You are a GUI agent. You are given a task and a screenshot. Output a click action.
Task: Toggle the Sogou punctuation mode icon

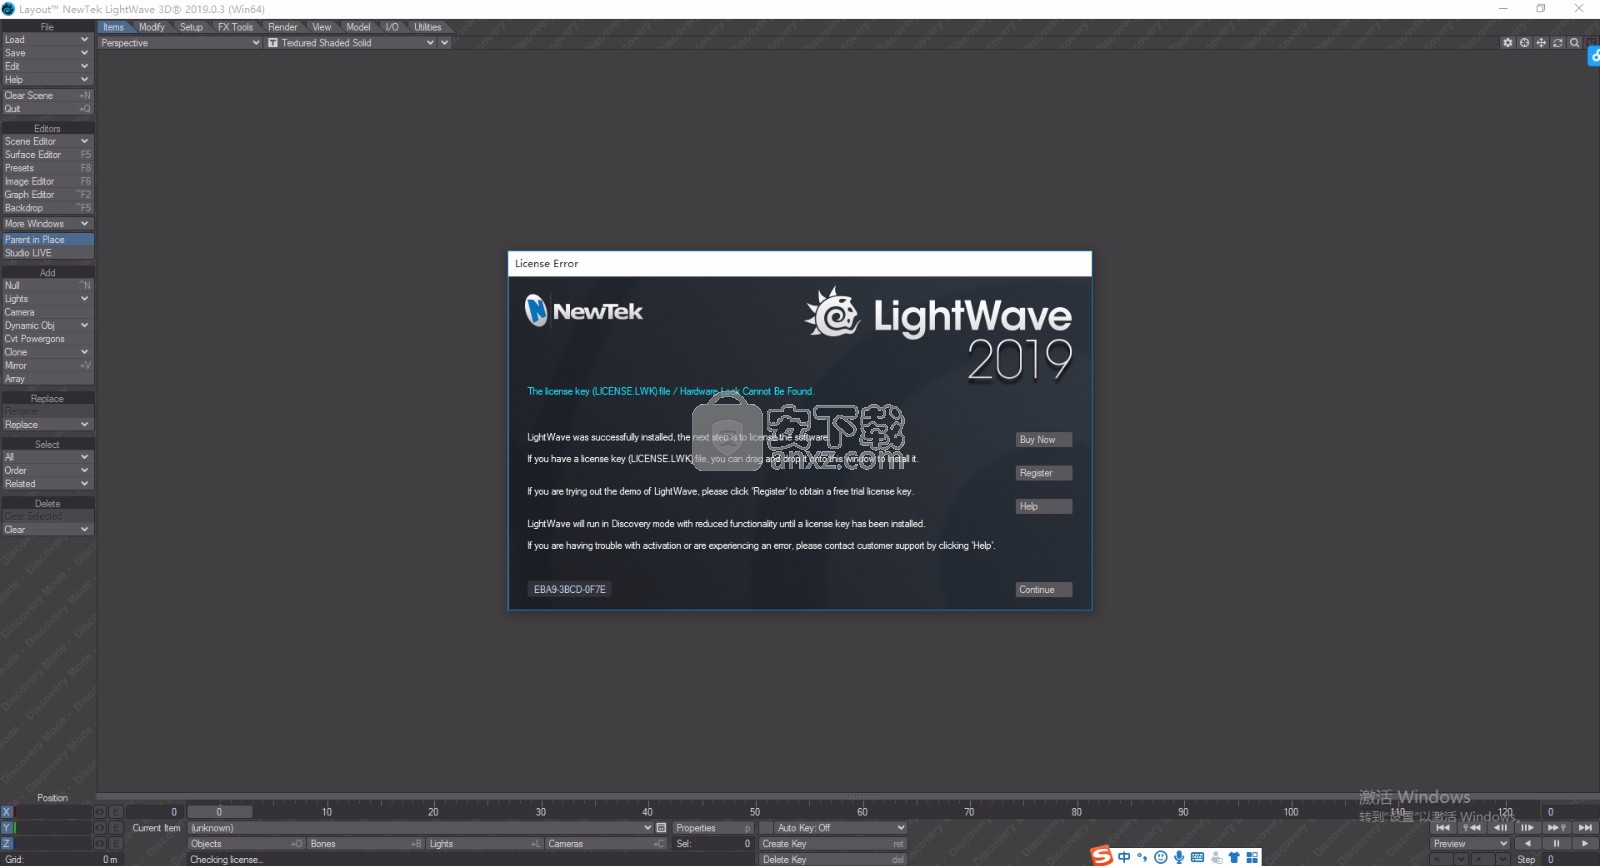coord(1142,857)
